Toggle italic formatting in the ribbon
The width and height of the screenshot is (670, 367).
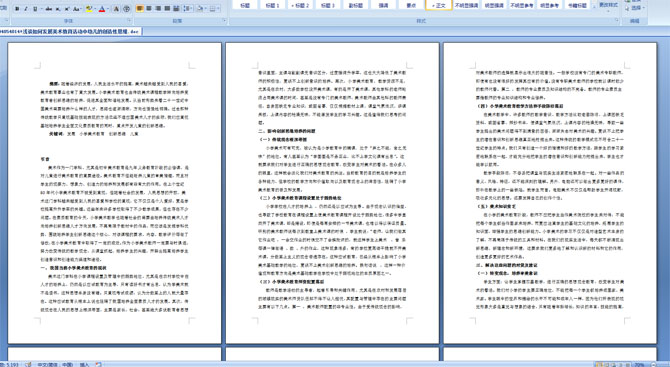[26, 9]
